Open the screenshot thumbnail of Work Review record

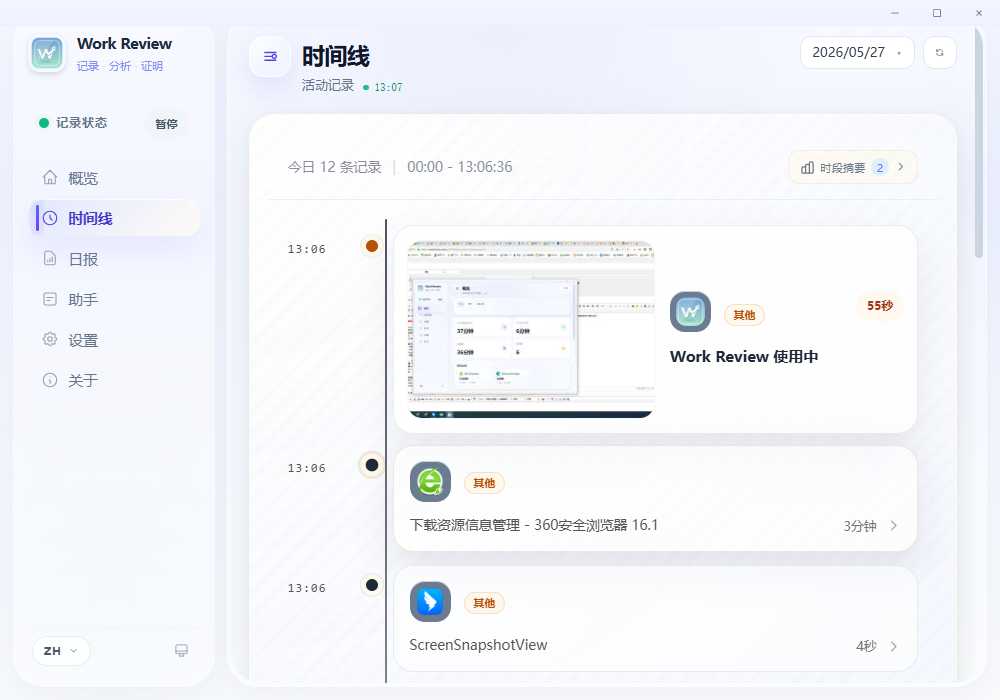coord(531,330)
